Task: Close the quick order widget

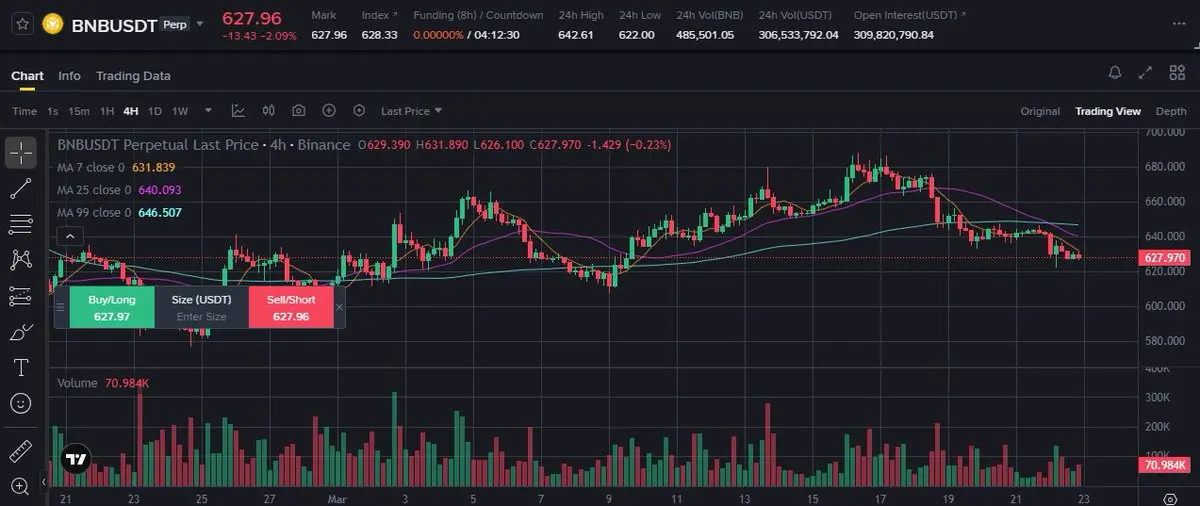Action: [x=339, y=308]
